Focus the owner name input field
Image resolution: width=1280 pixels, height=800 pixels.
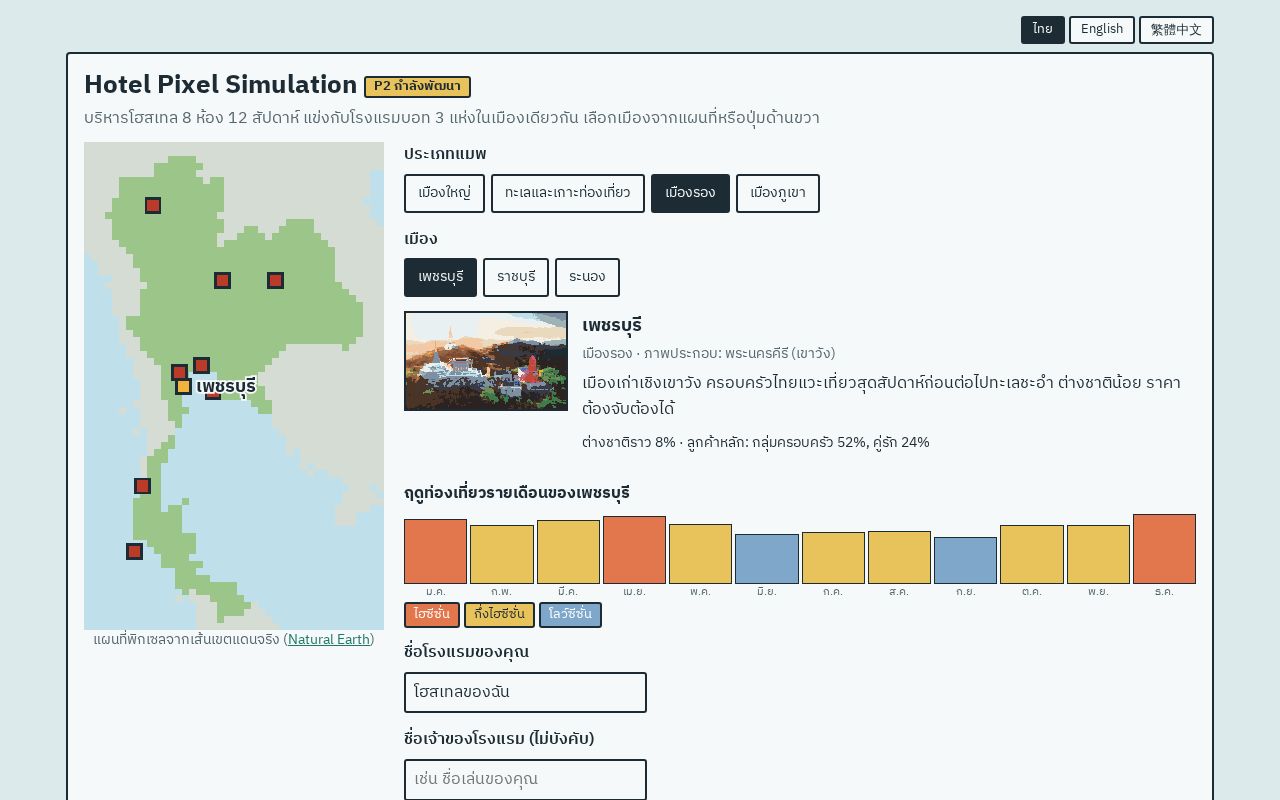tap(525, 779)
